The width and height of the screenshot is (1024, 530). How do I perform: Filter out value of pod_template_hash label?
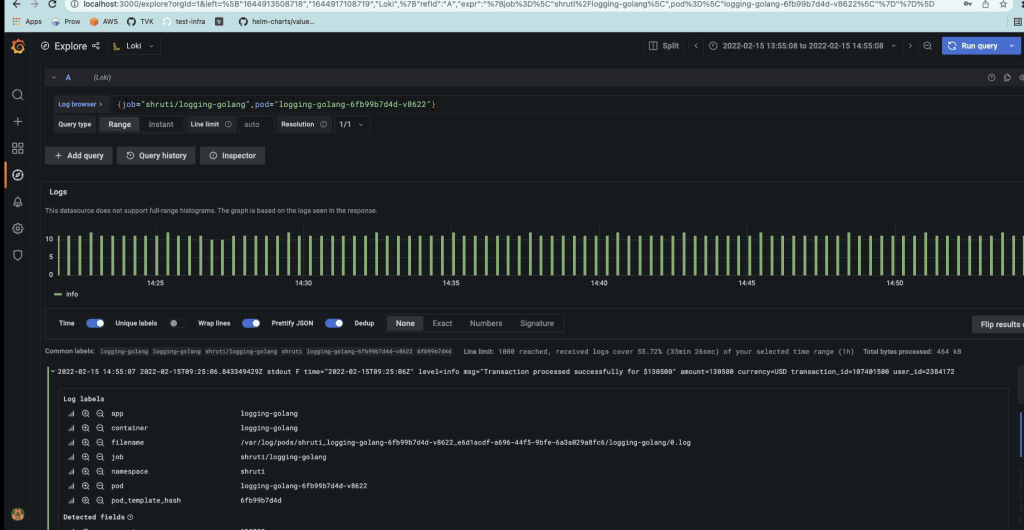(100, 500)
